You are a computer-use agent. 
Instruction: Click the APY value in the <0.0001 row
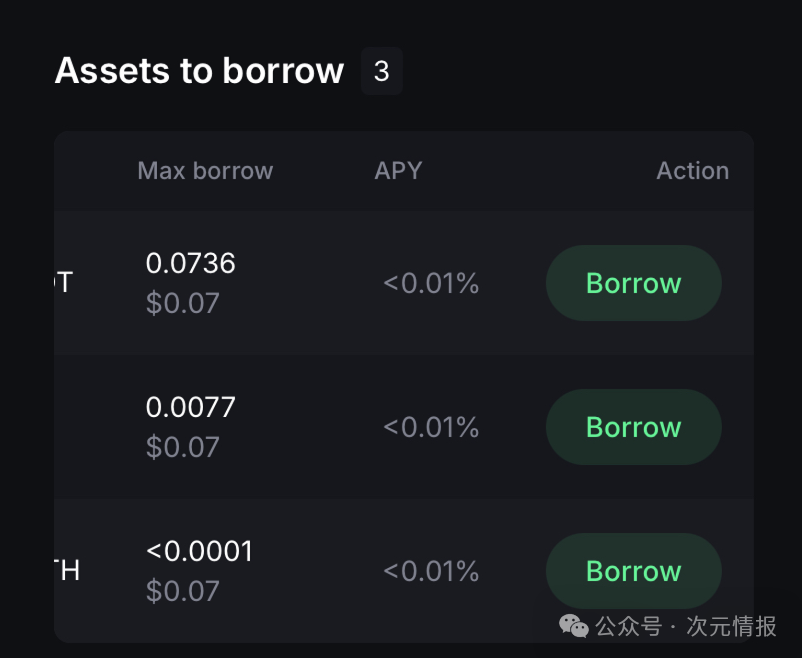coord(431,571)
